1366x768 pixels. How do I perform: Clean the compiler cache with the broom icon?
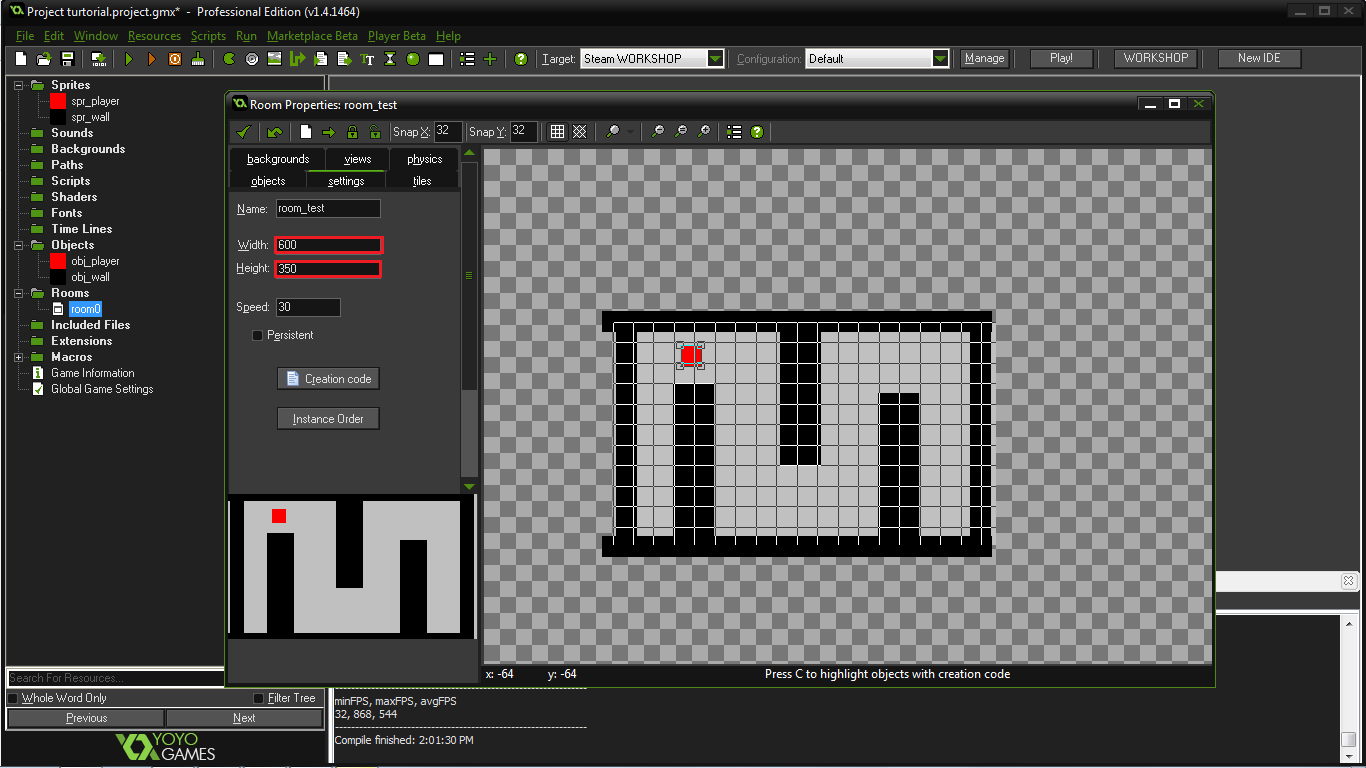(198, 58)
